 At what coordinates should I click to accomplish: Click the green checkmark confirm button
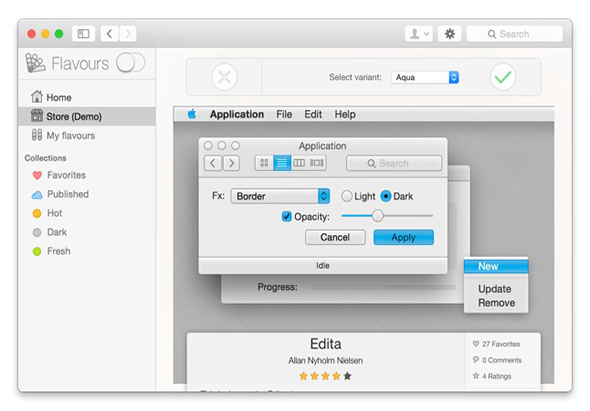point(503,77)
